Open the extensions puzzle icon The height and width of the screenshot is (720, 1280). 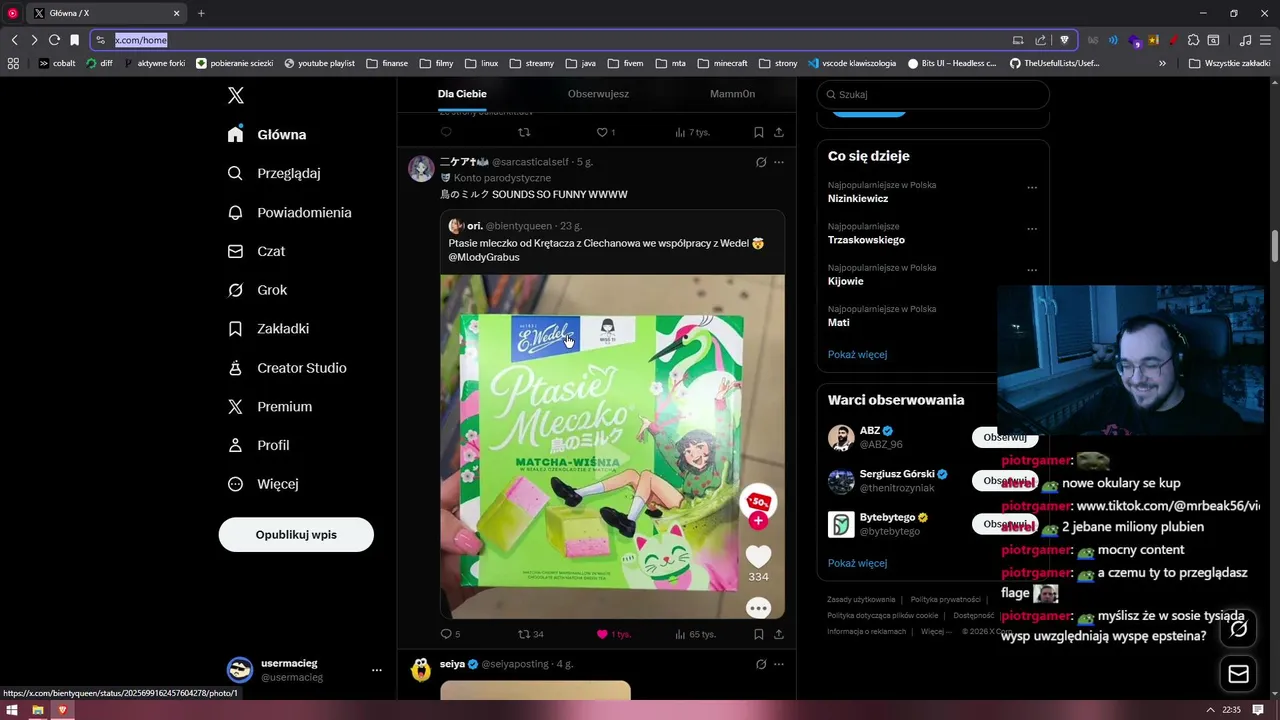(1193, 40)
